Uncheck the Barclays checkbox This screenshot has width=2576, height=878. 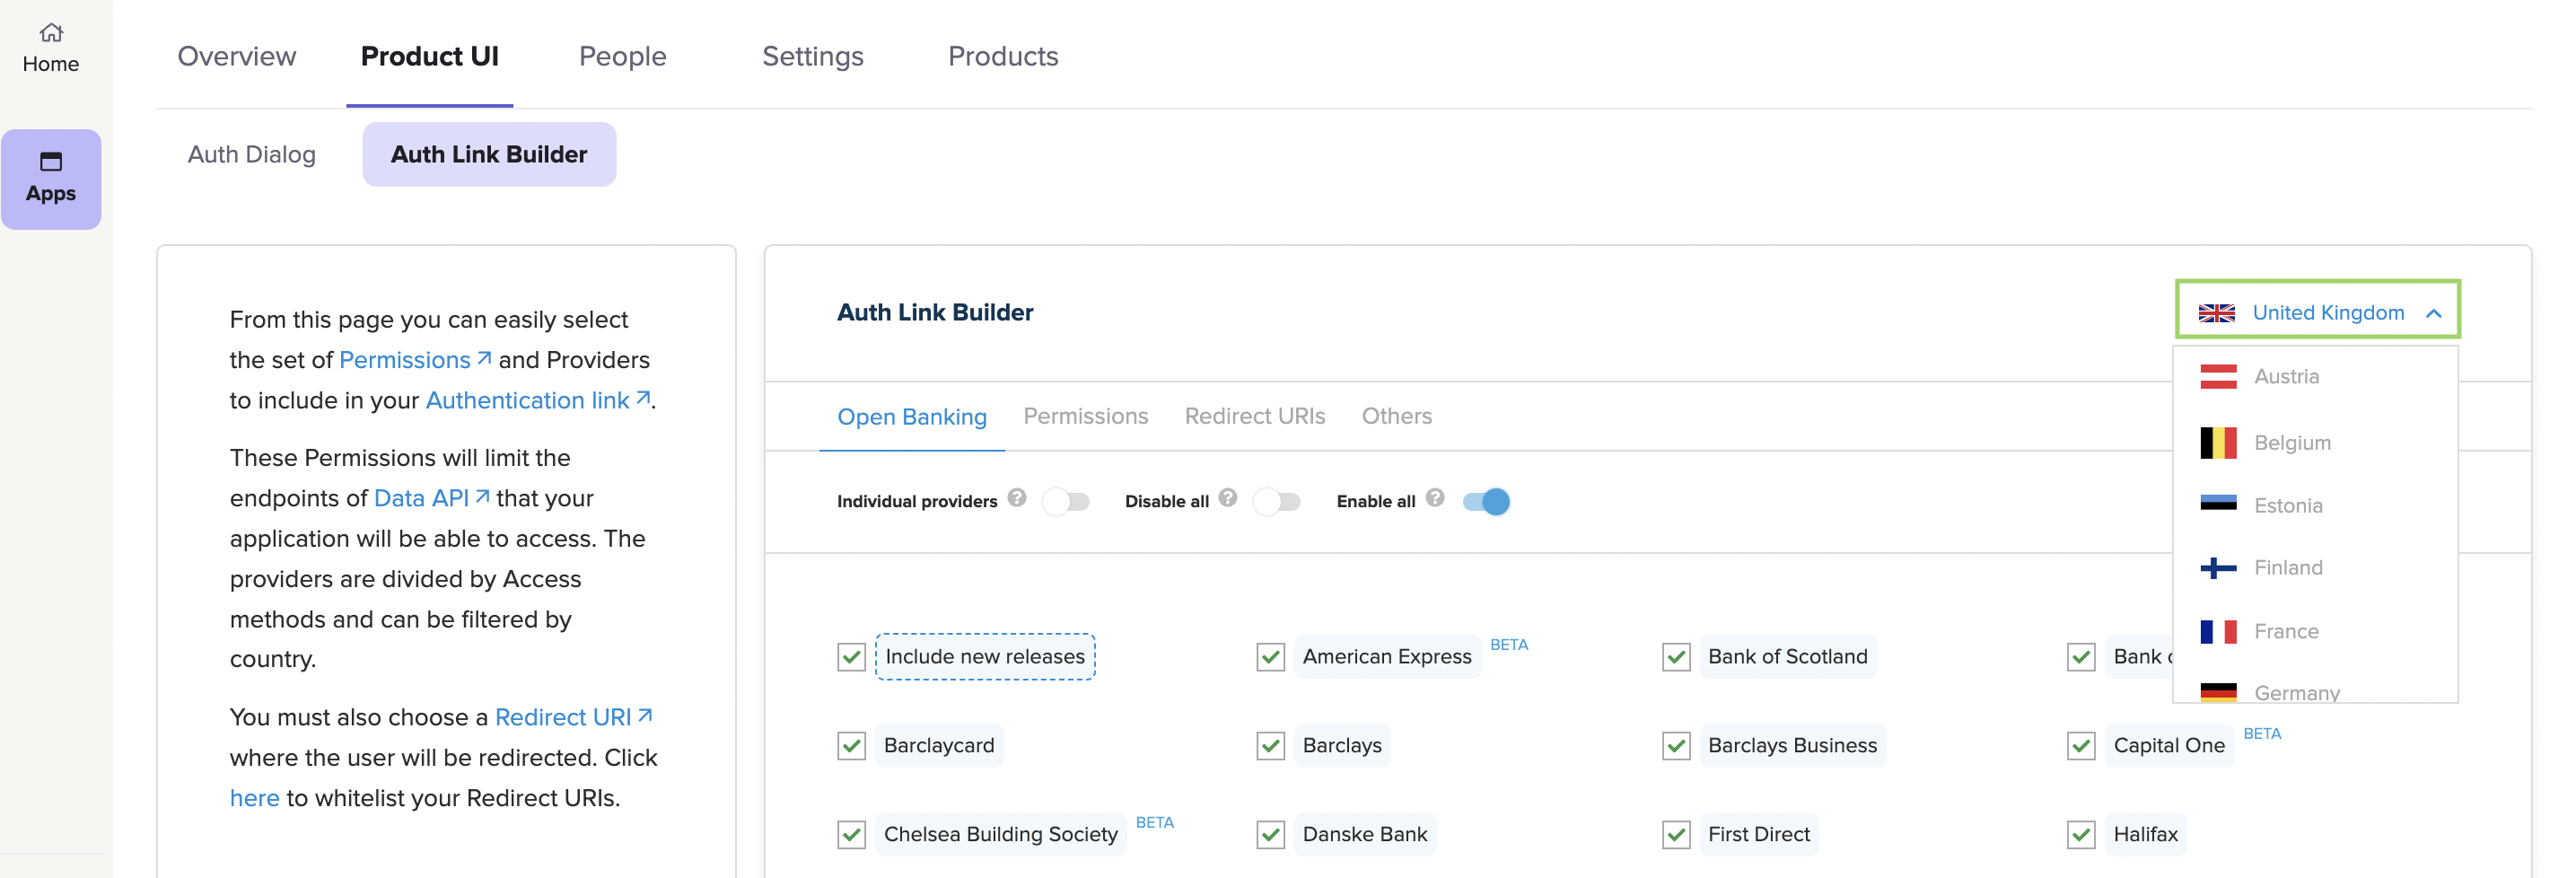coord(1270,746)
